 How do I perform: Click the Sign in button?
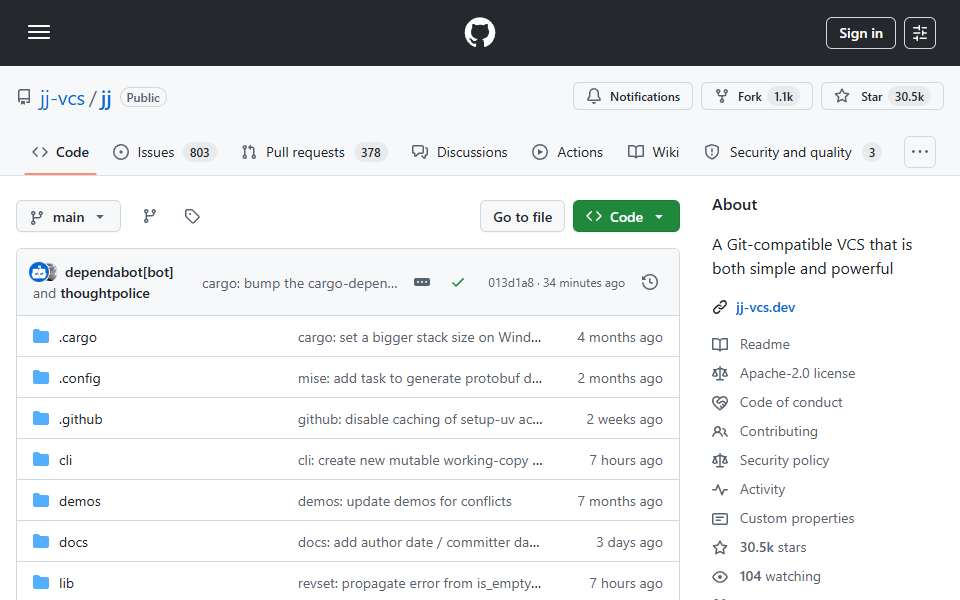point(860,33)
